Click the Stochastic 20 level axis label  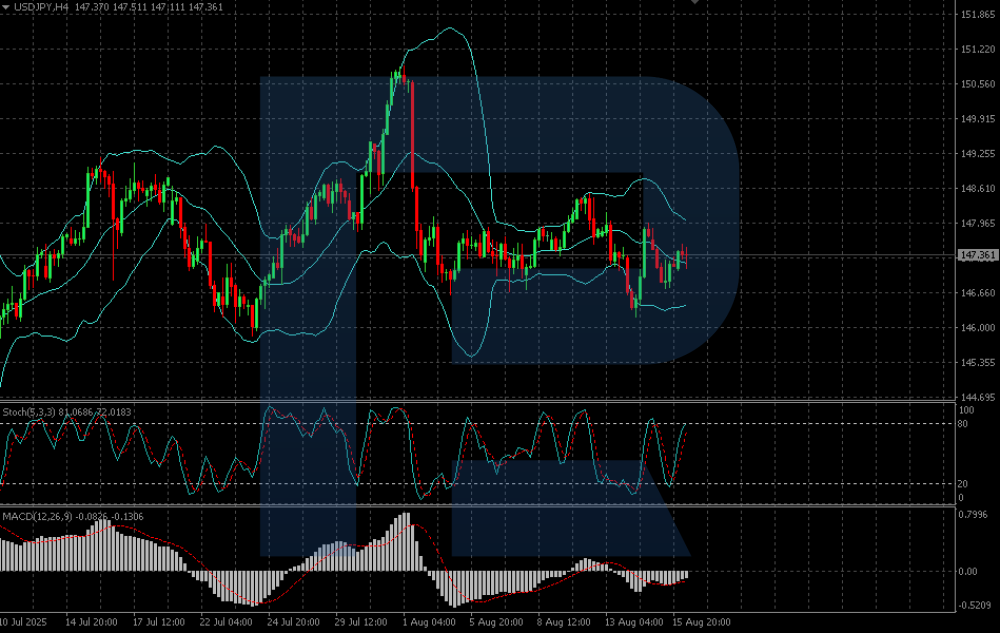coord(962,483)
